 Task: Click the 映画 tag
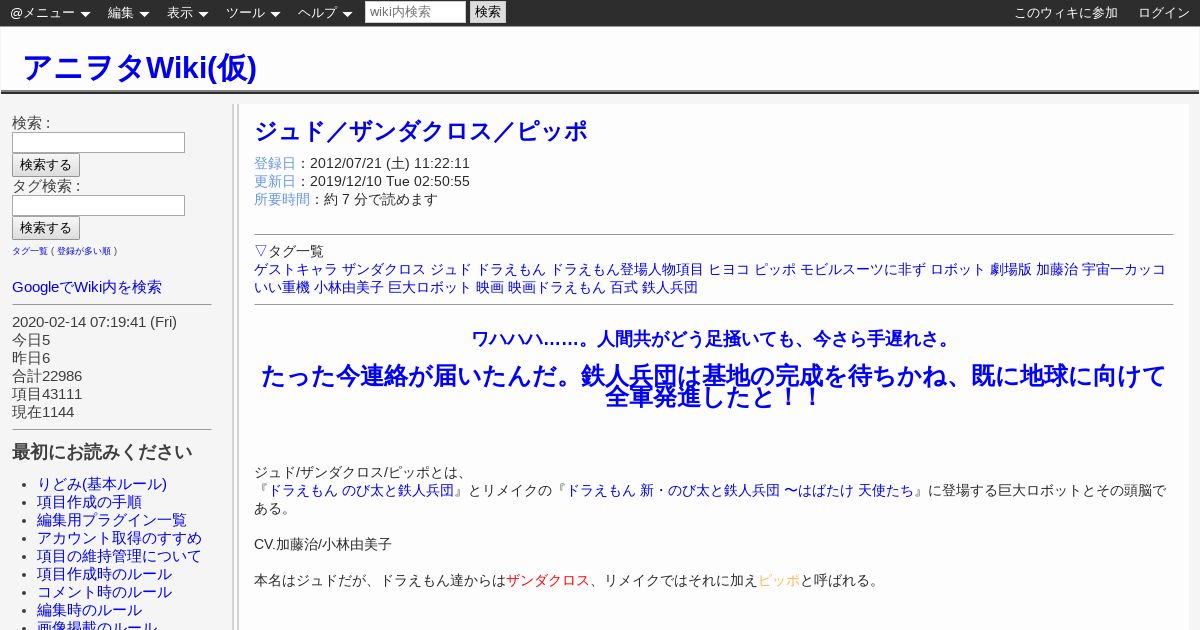(x=489, y=287)
